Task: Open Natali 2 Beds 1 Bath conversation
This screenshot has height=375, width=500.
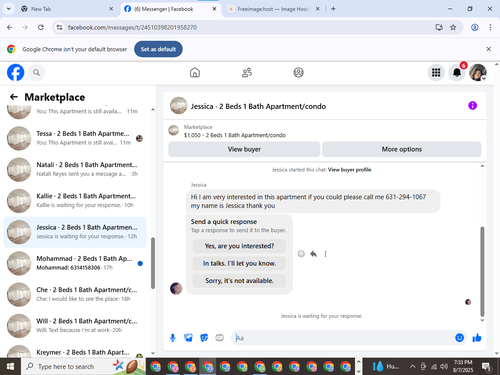Action: [75, 169]
